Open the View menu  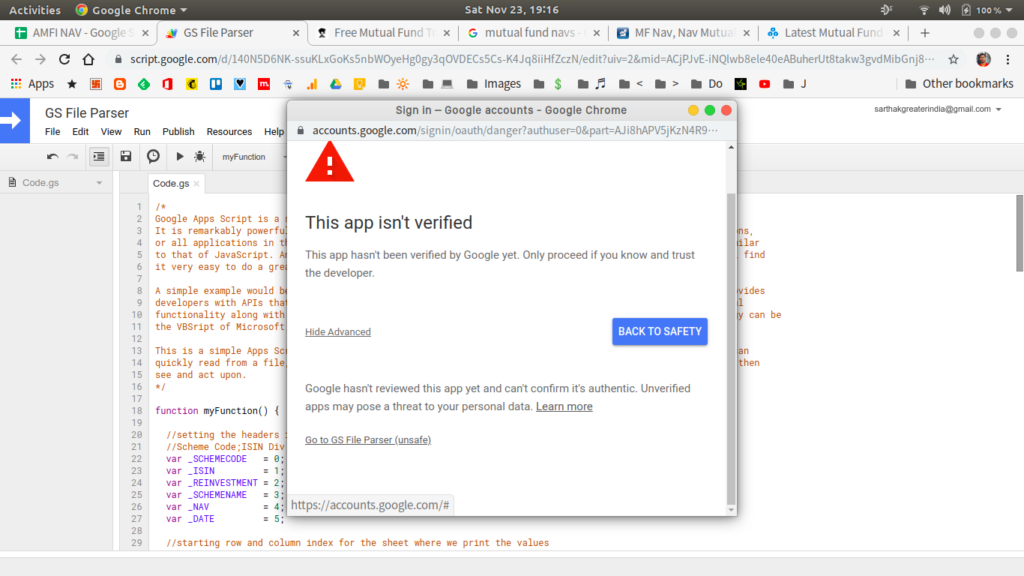[111, 131]
